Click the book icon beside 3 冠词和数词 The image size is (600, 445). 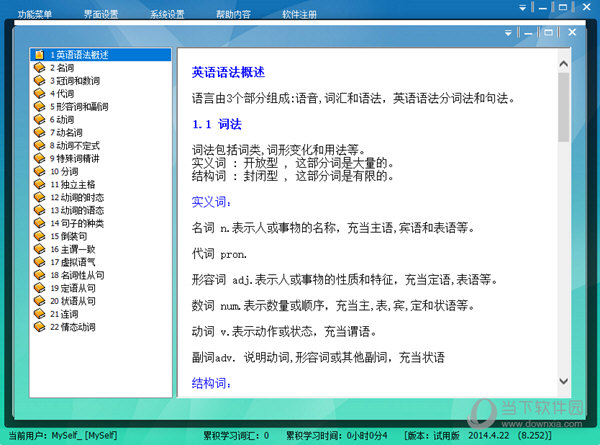click(x=39, y=81)
